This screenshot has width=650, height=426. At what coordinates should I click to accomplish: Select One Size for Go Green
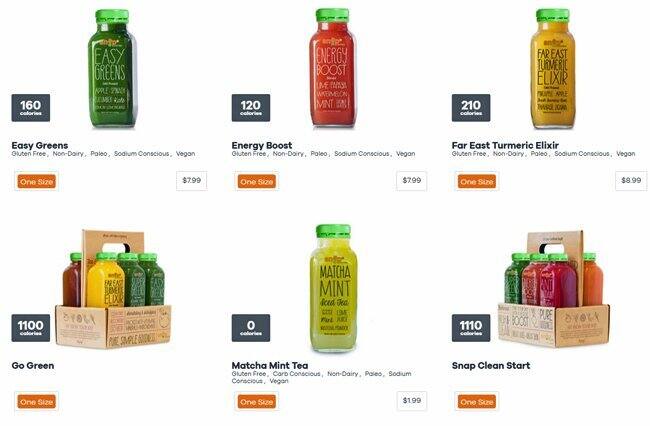(x=36, y=402)
